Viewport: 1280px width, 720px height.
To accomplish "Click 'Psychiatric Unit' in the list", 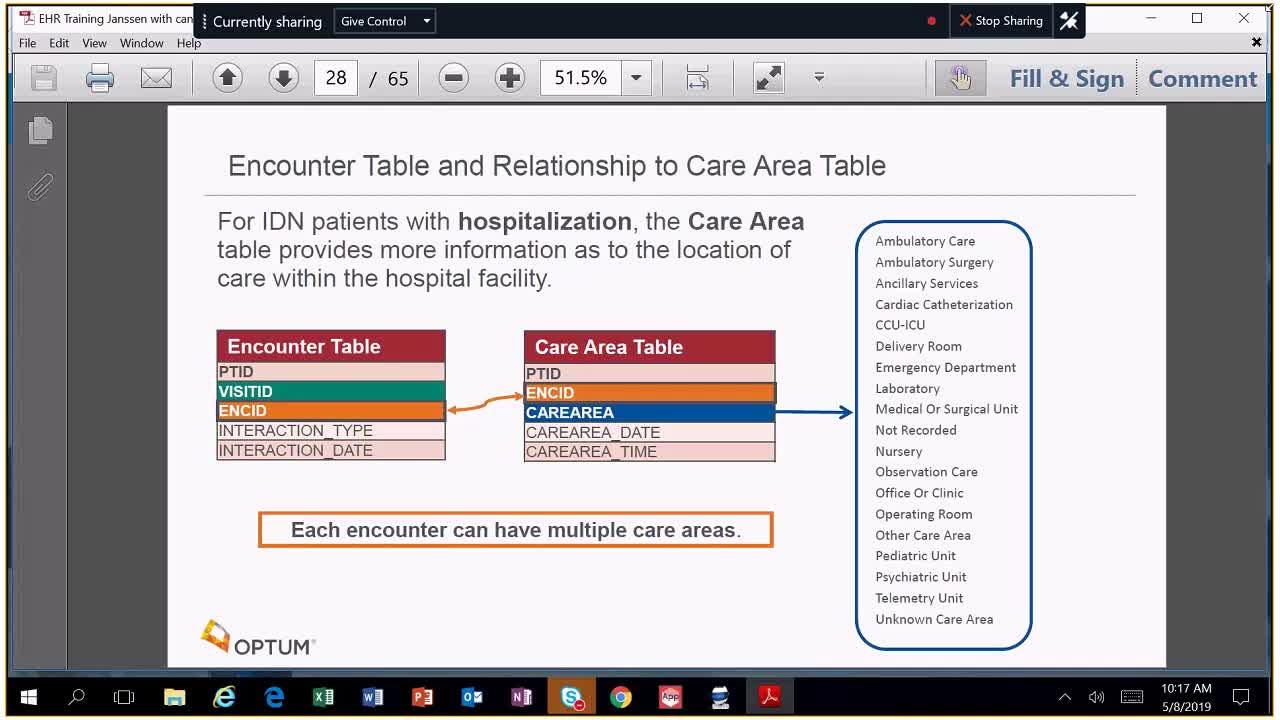I will click(x=921, y=577).
